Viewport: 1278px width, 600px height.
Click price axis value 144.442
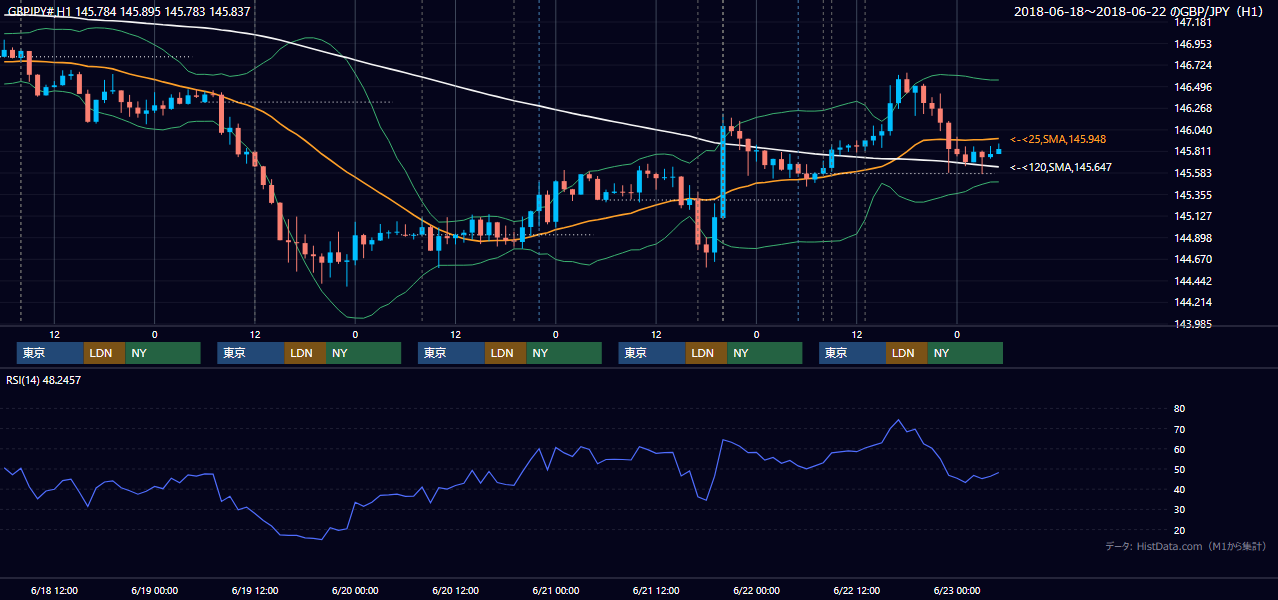1193,281
